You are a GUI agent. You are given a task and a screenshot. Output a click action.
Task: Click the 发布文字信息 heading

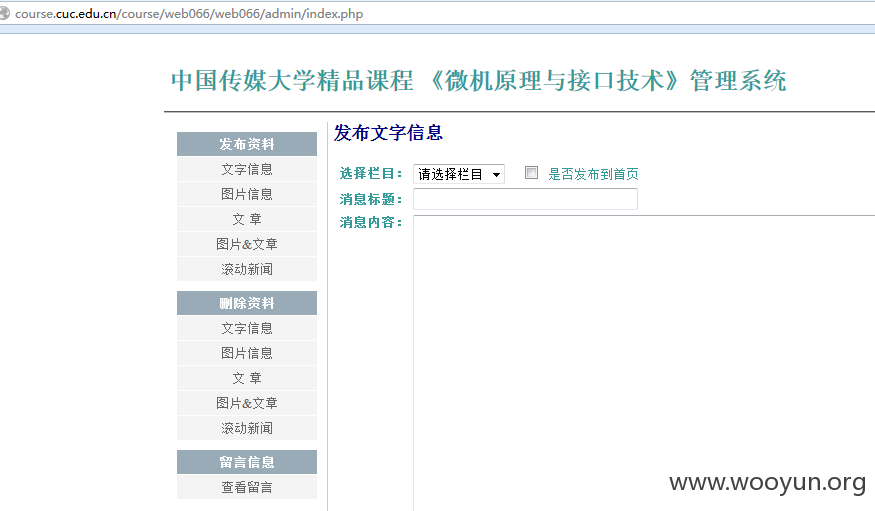click(x=388, y=133)
